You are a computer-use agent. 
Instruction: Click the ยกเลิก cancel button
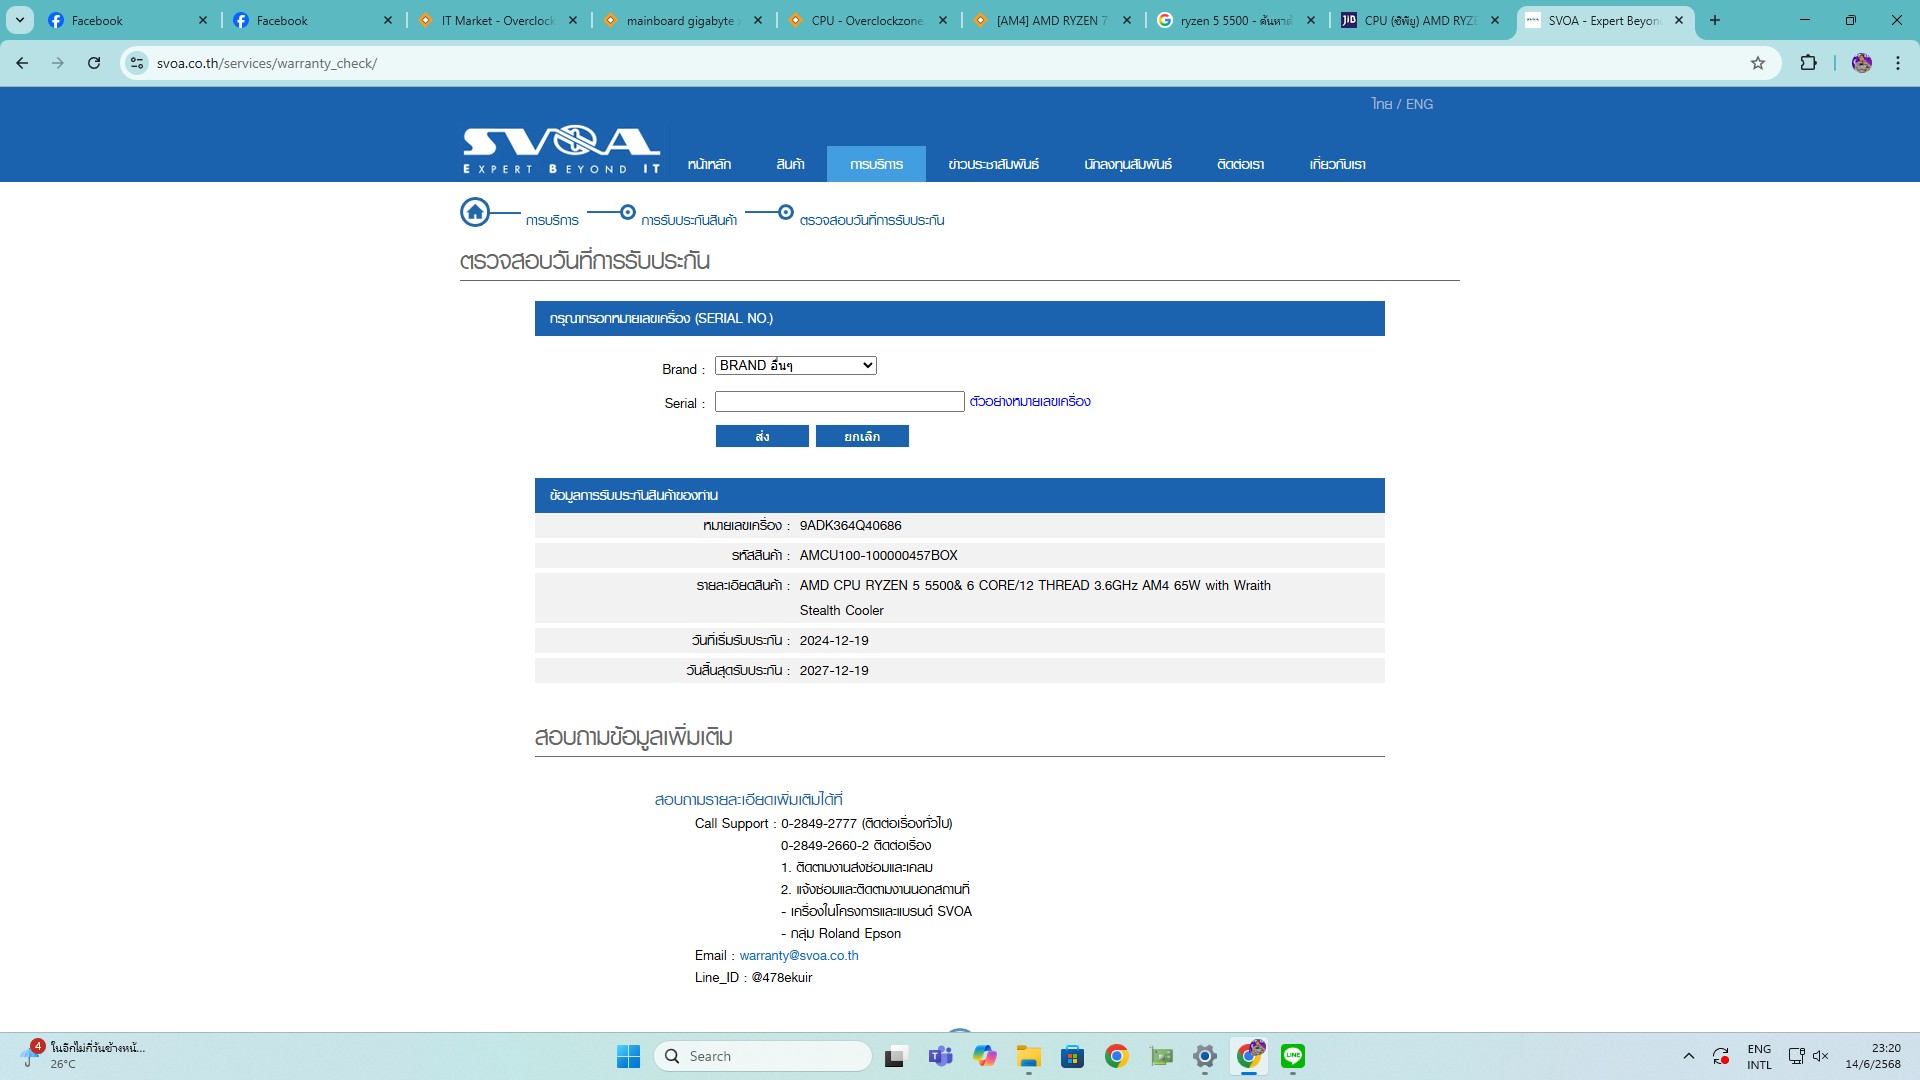862,436
